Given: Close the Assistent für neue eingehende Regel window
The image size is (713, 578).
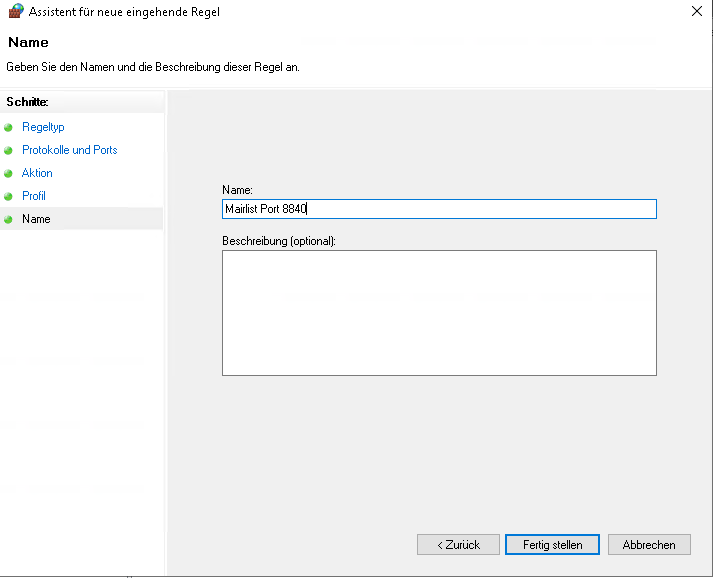Looking at the screenshot, I should coord(697,11).
